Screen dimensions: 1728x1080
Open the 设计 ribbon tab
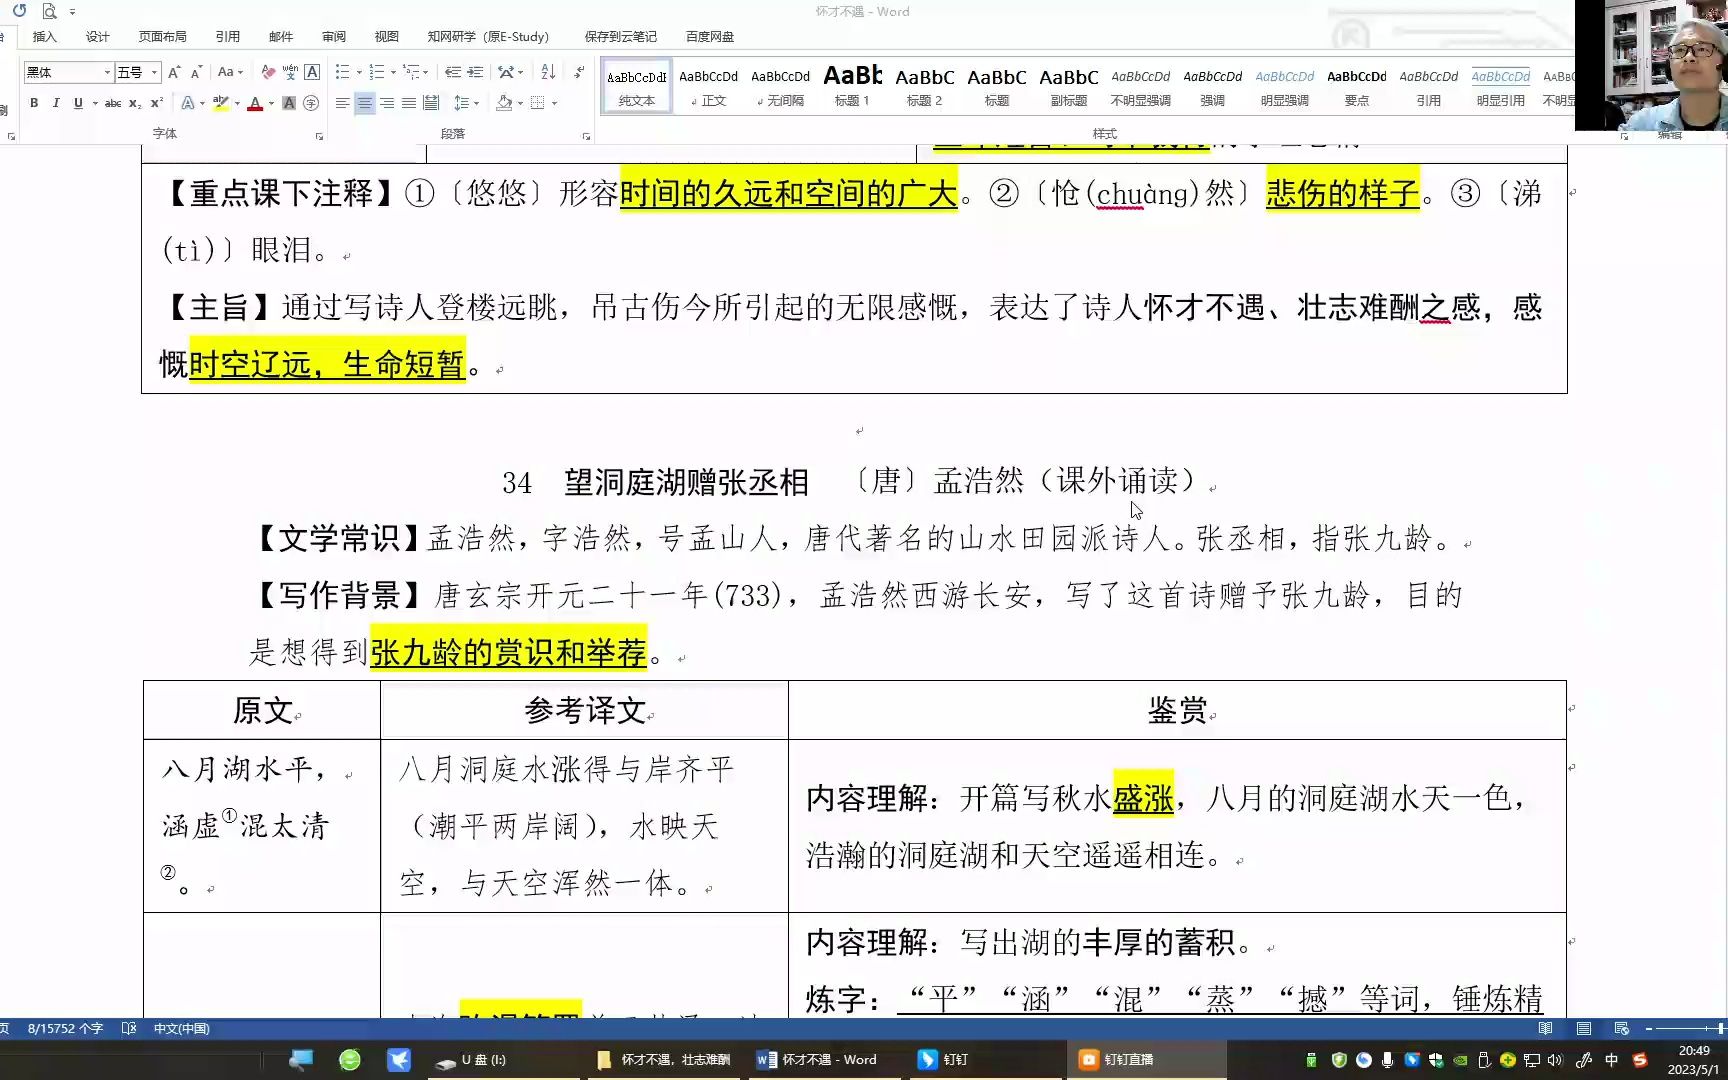coord(98,37)
